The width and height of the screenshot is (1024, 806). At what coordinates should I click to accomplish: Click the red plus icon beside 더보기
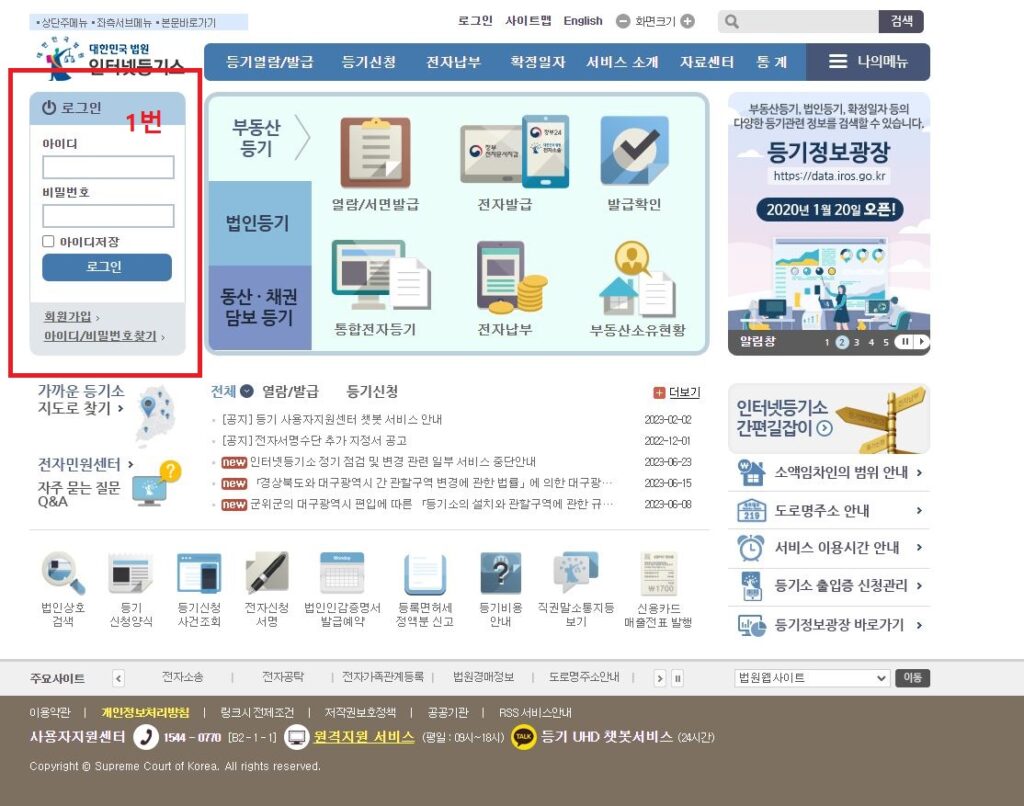pos(659,393)
